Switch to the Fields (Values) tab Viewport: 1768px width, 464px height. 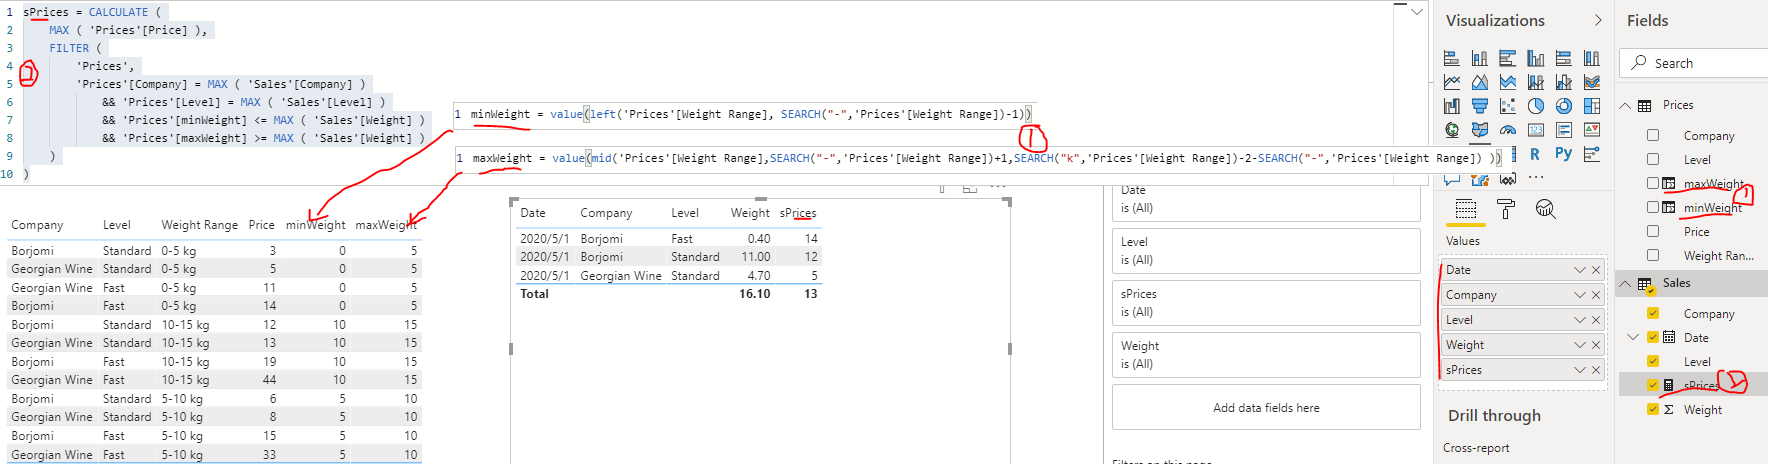coord(1465,208)
